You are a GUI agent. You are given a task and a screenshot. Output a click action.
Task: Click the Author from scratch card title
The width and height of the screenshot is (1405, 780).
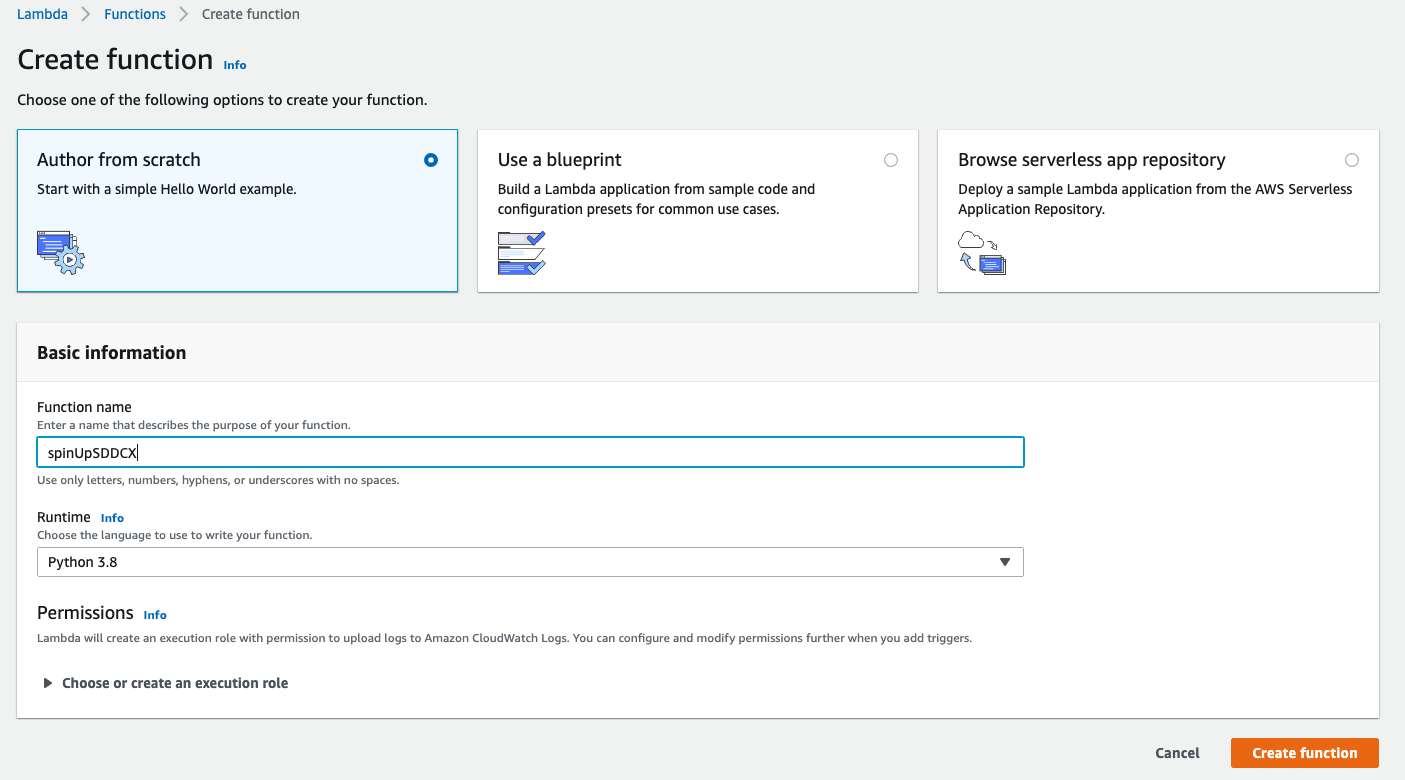click(x=118, y=160)
